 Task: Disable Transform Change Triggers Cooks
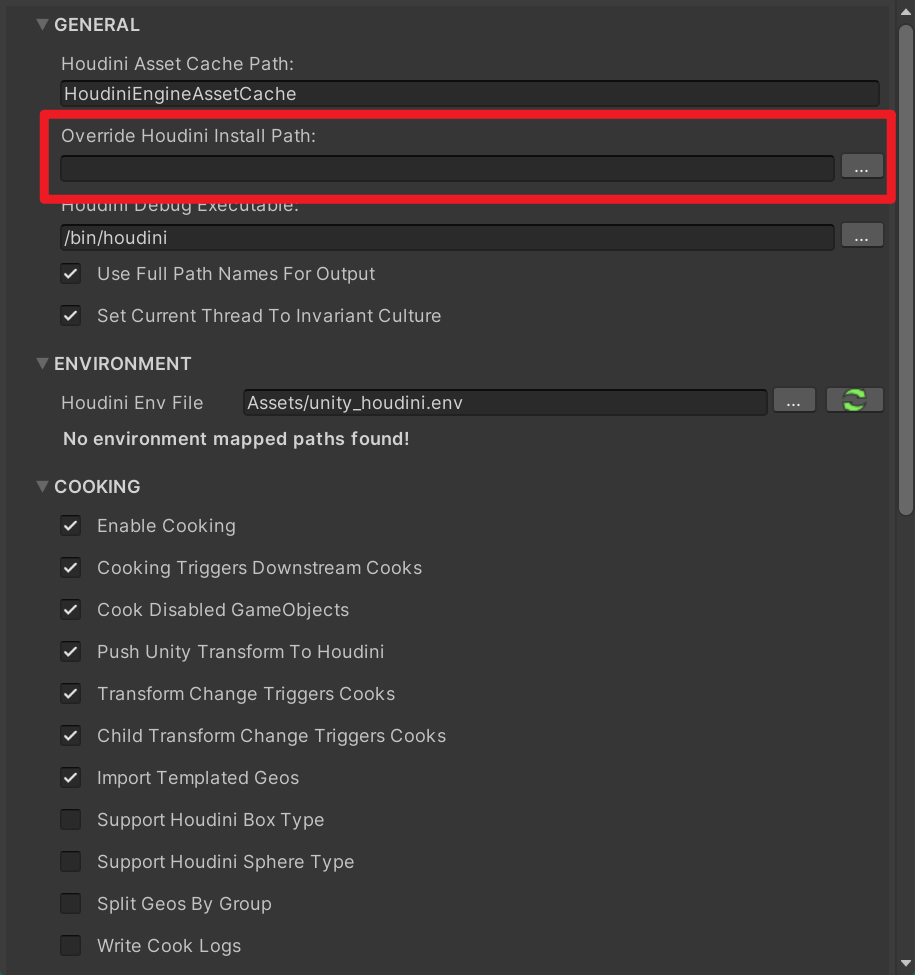[70, 693]
